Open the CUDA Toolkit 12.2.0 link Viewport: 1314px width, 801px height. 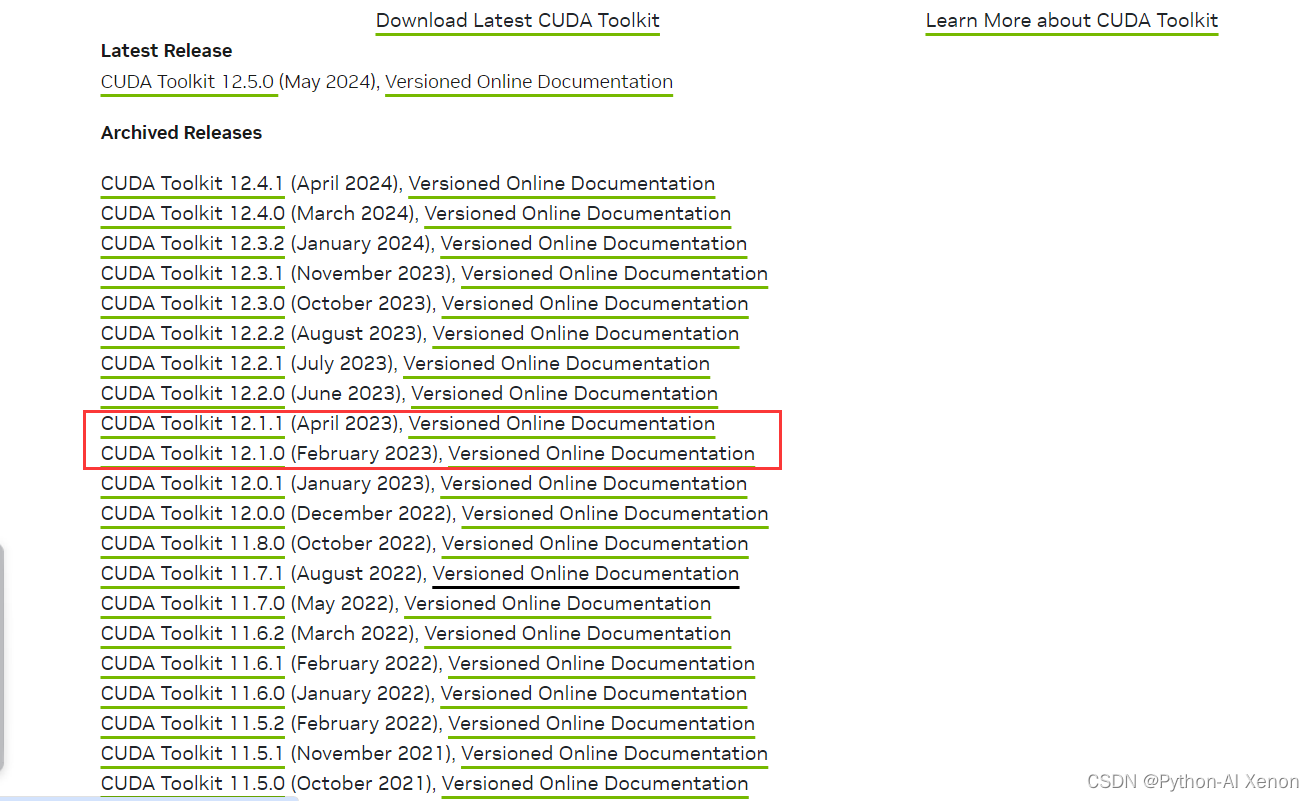tap(193, 394)
